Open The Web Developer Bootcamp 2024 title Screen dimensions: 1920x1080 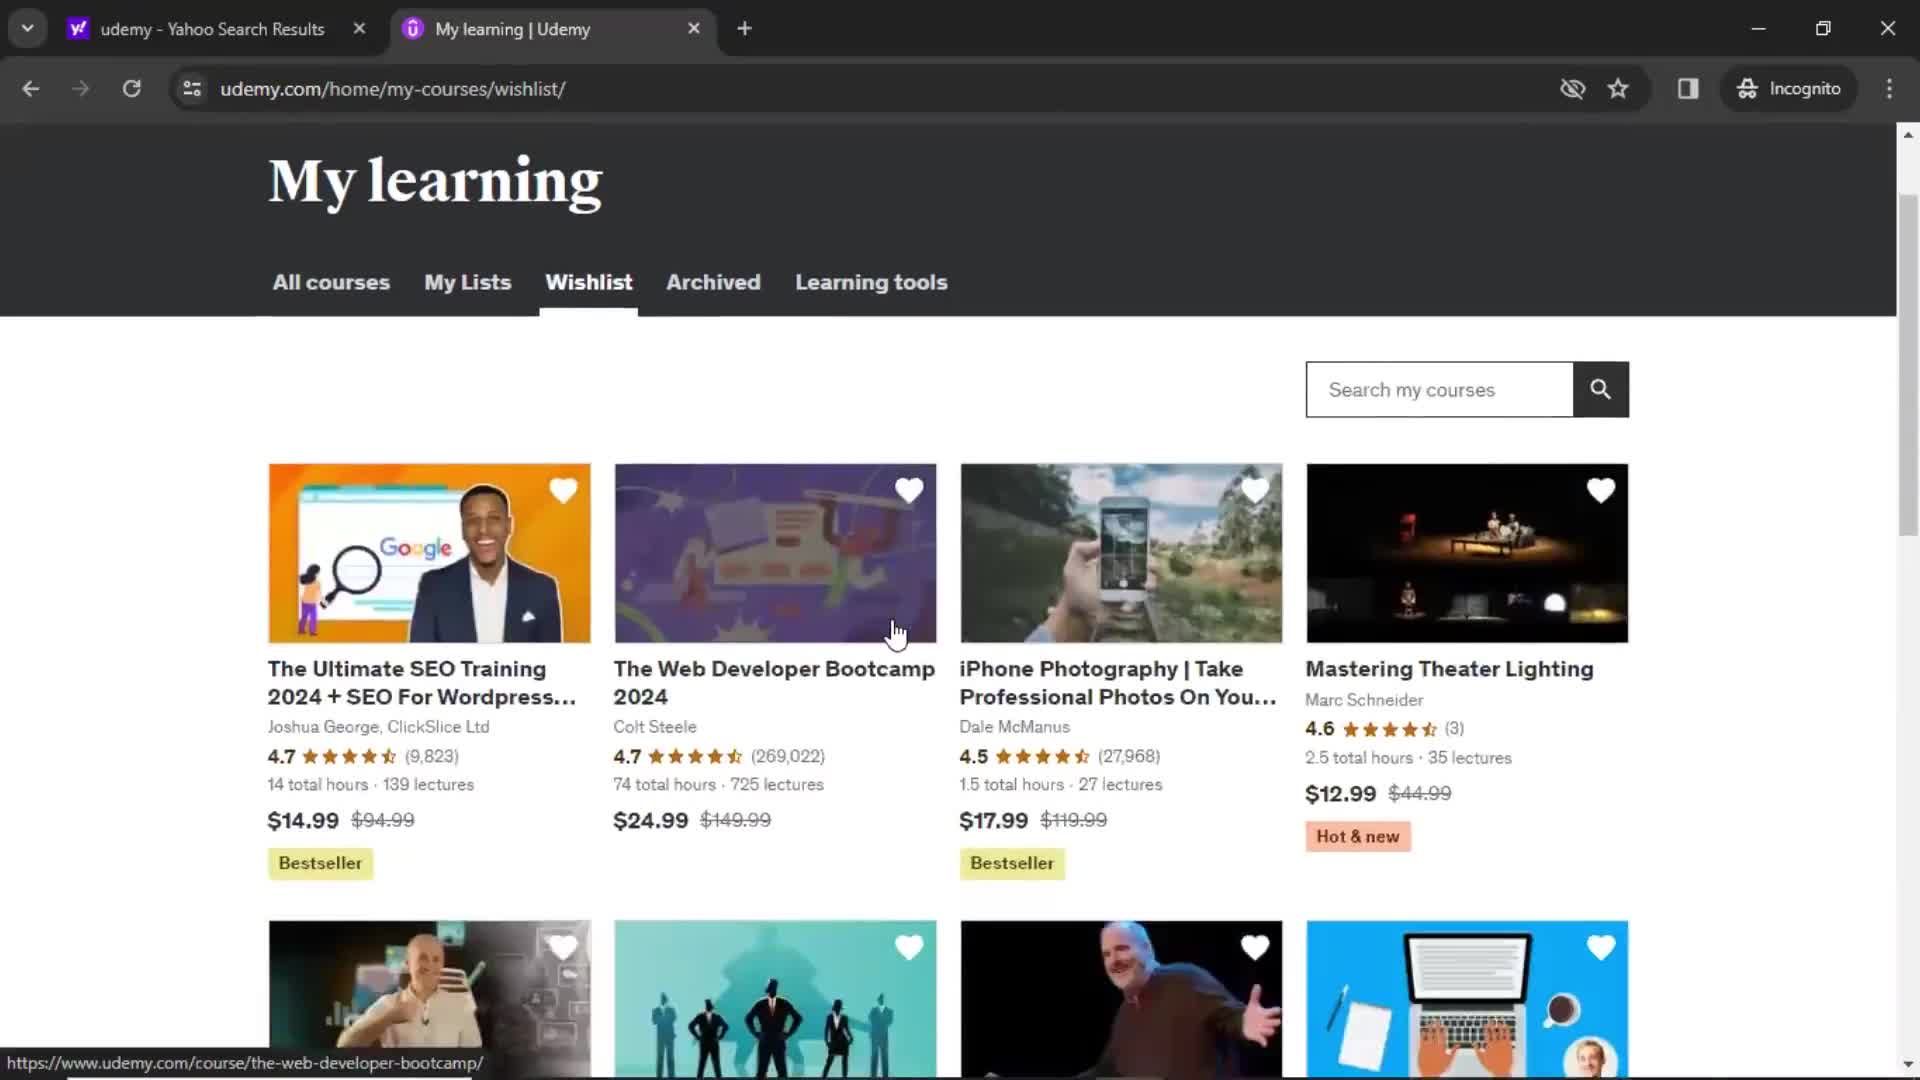click(774, 683)
